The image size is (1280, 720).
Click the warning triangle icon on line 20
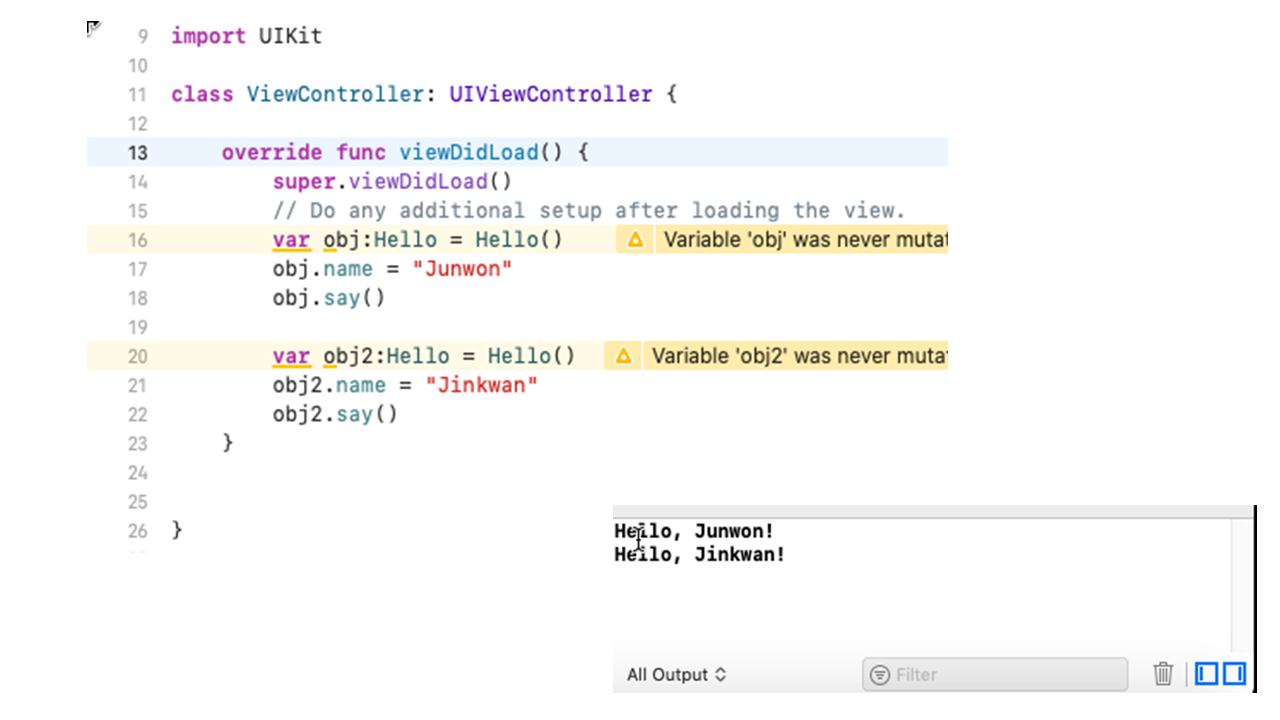pos(623,356)
